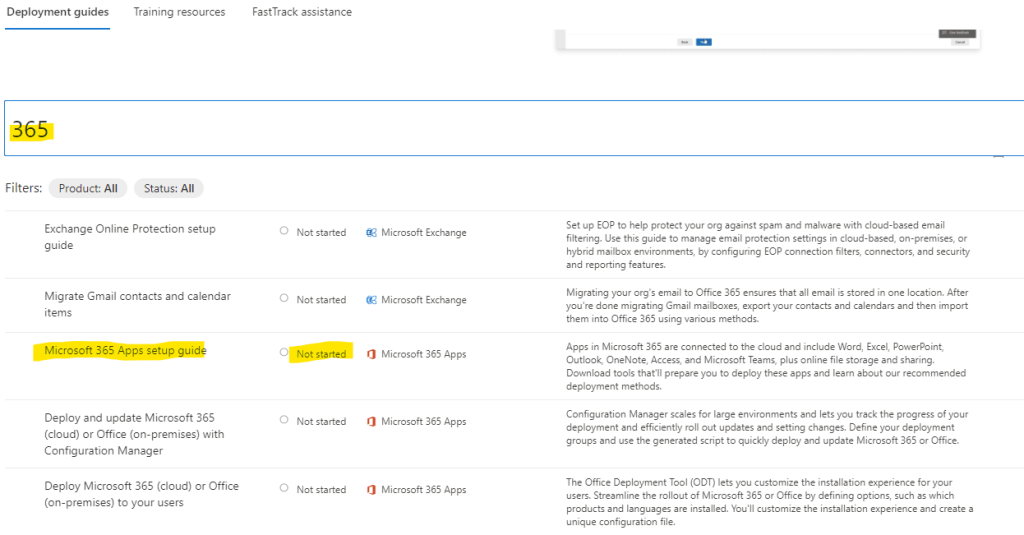Click description starting 'The Office Deployment Tool (ODT)'
1024x535 pixels.
[769, 502]
